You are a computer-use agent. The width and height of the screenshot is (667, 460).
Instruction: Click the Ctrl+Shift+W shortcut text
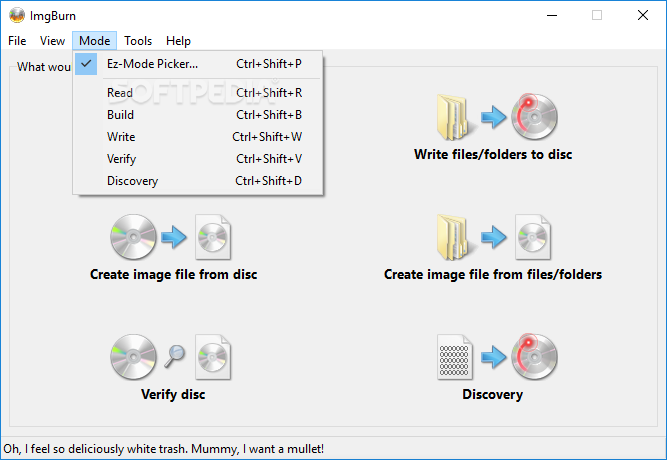267,137
